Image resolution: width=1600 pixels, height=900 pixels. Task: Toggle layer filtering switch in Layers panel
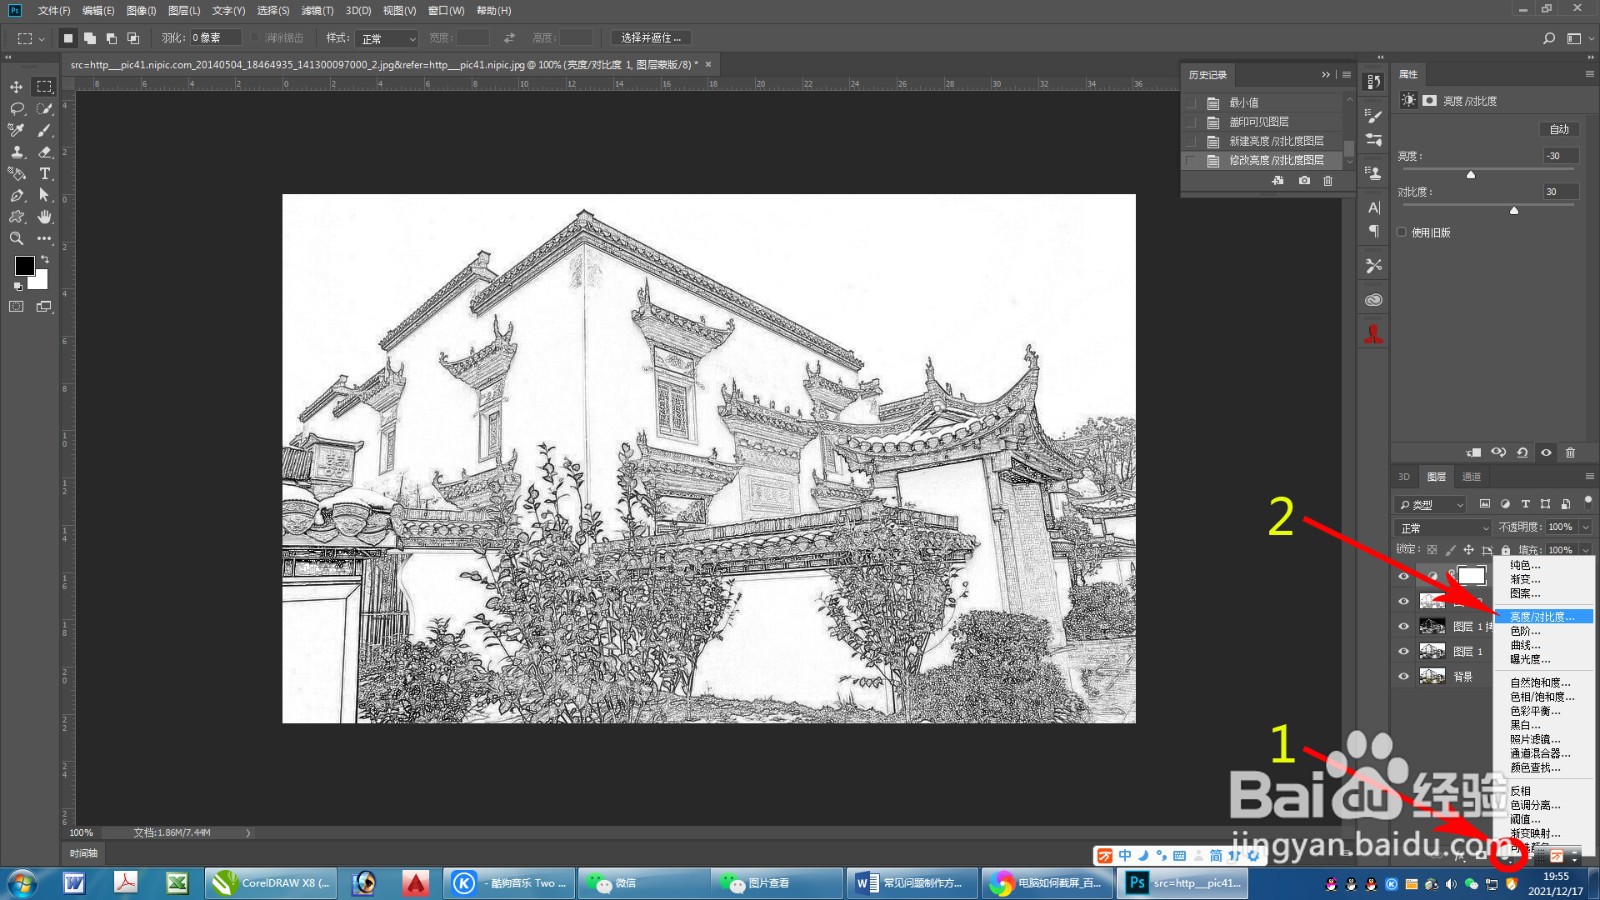pos(1588,501)
